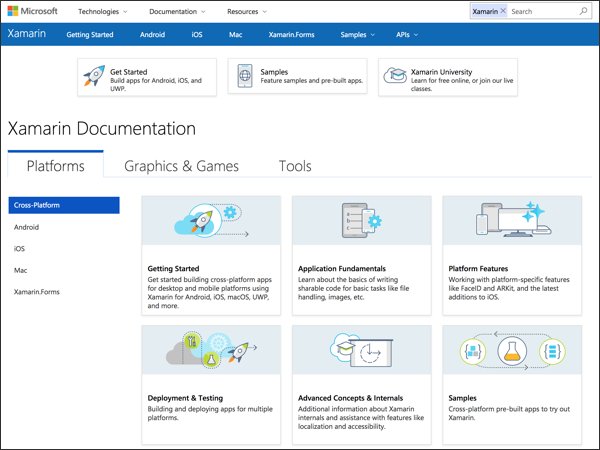Select Android in the left sidebar

point(26,227)
